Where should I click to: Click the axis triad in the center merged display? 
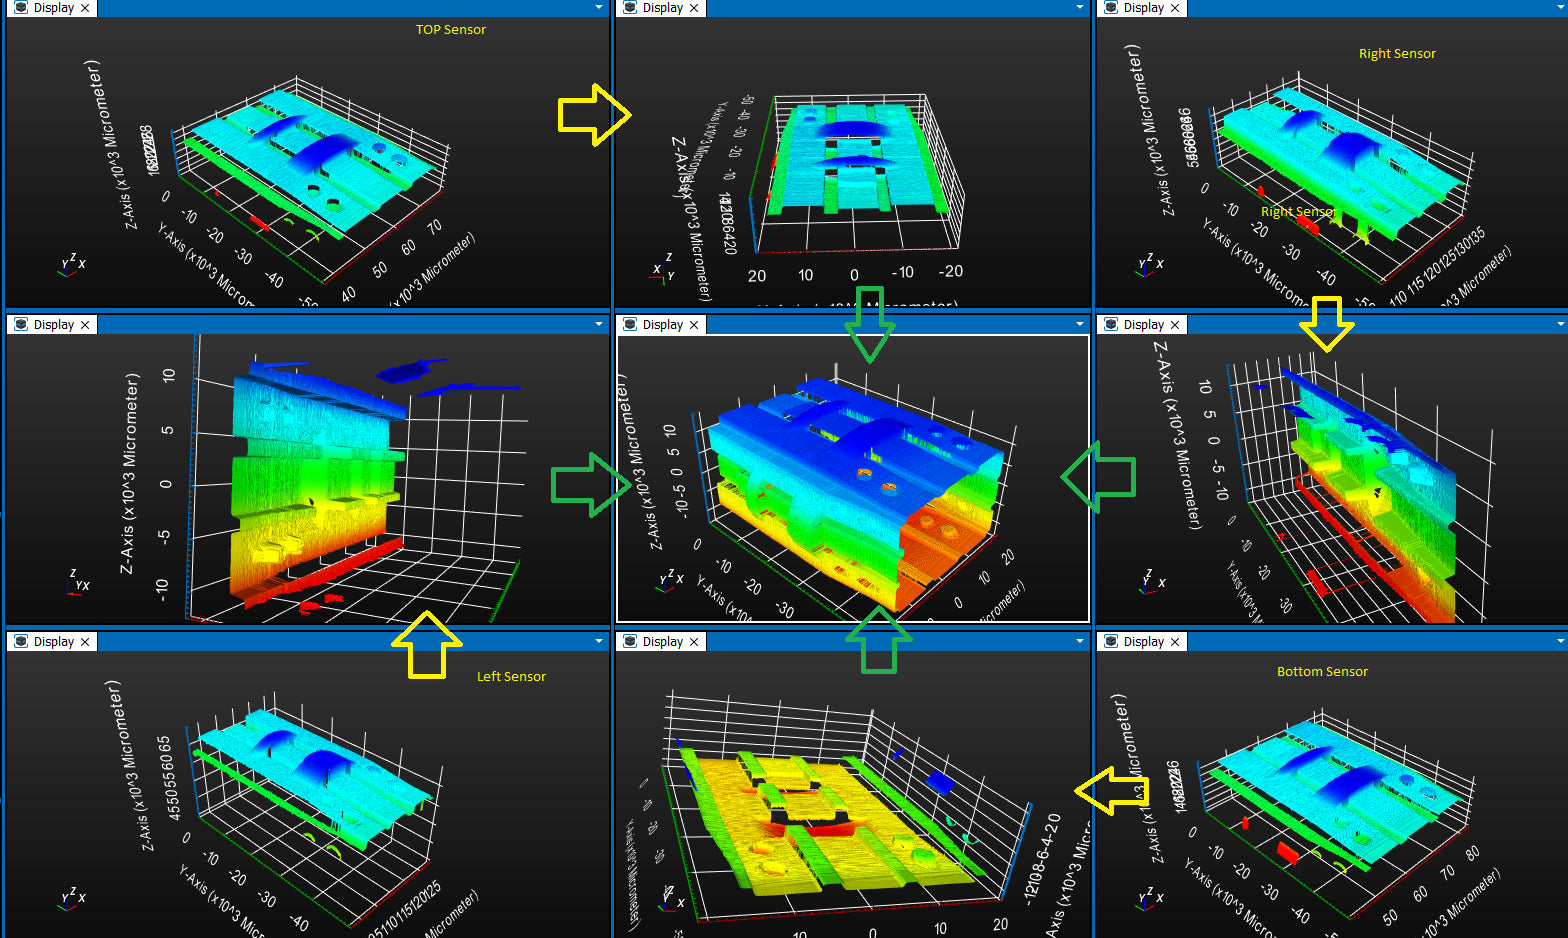coord(671,581)
